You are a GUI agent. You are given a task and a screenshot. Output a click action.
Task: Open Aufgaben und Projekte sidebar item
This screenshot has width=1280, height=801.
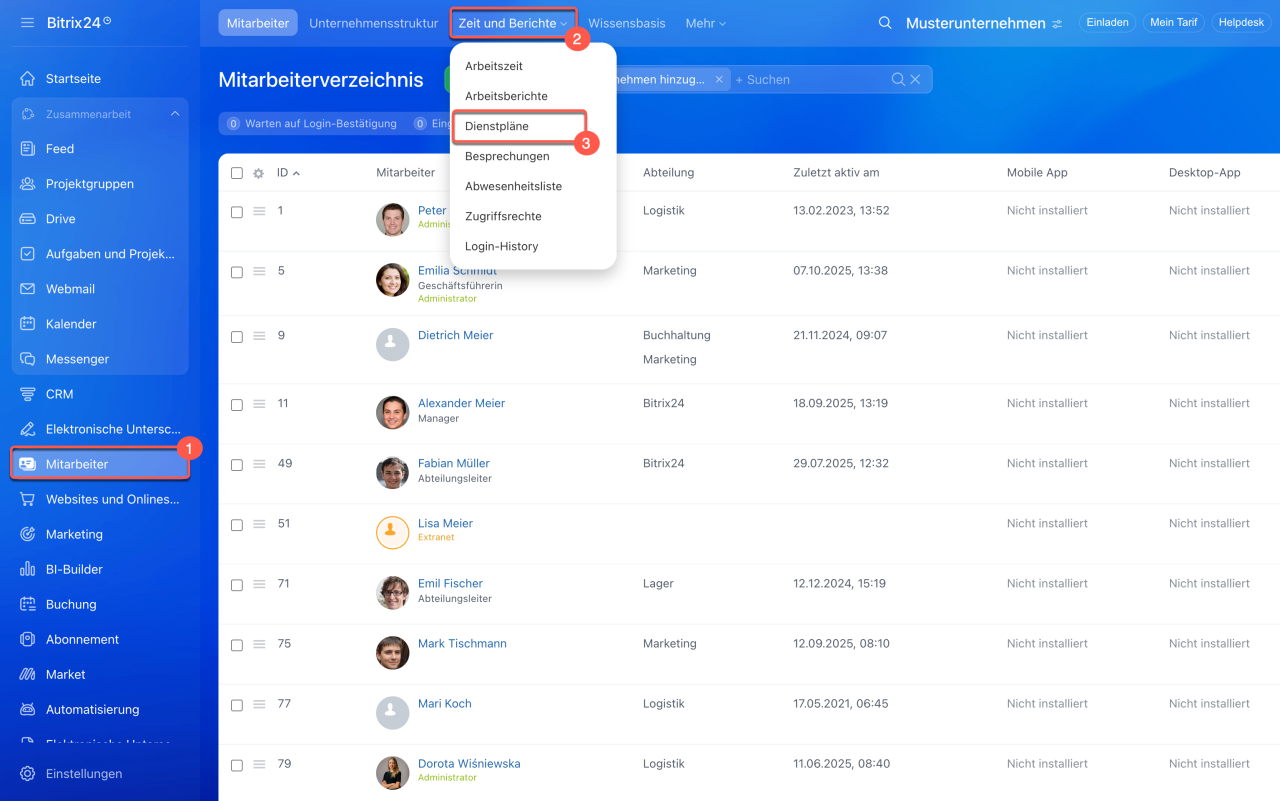point(99,254)
